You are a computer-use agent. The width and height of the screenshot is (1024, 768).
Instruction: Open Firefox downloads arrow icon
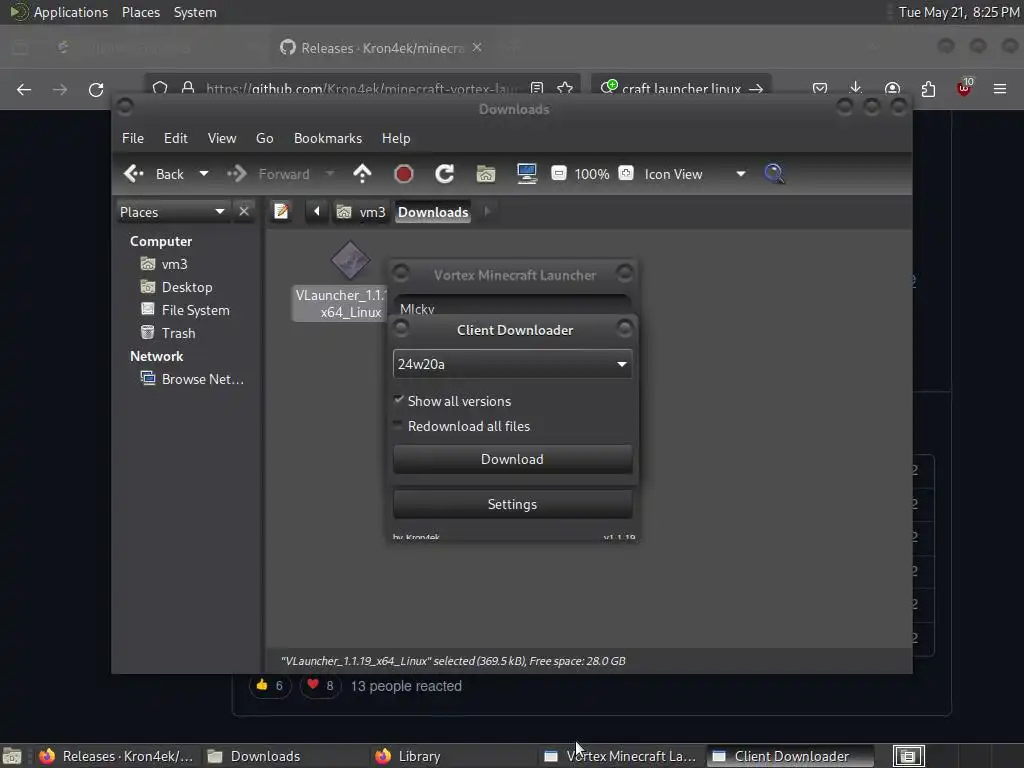pos(856,89)
